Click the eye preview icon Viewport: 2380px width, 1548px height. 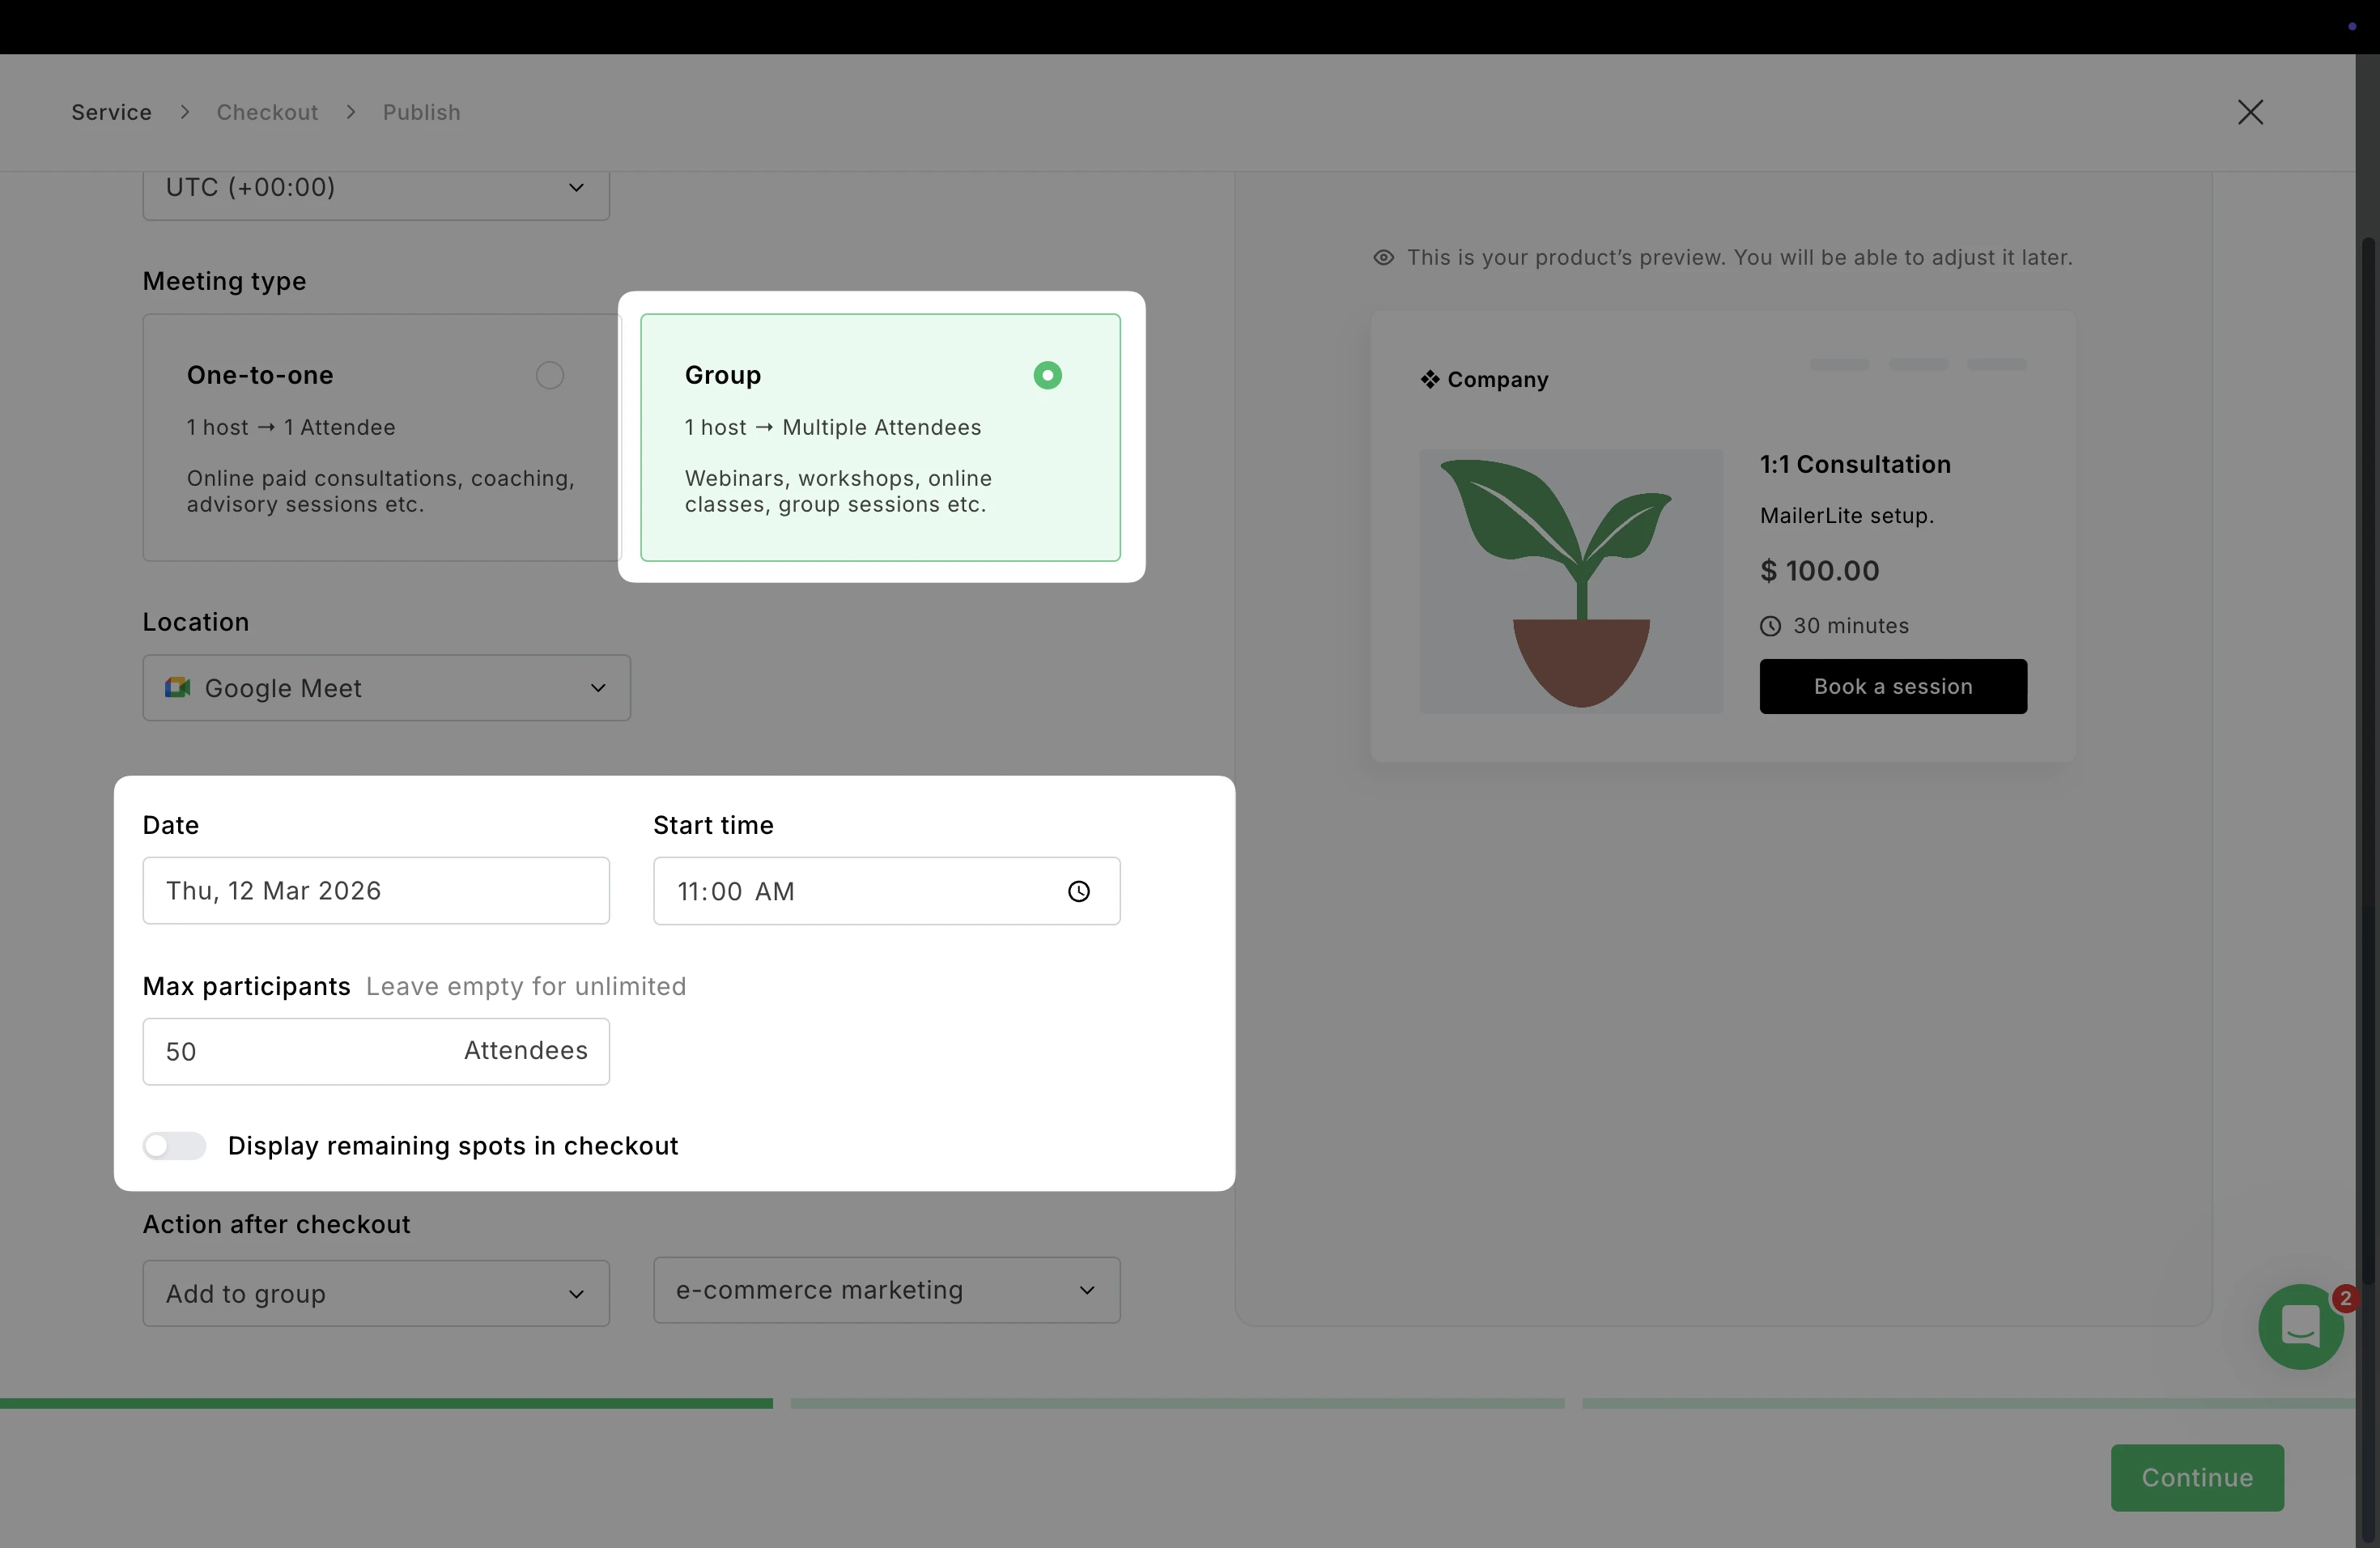1383,258
